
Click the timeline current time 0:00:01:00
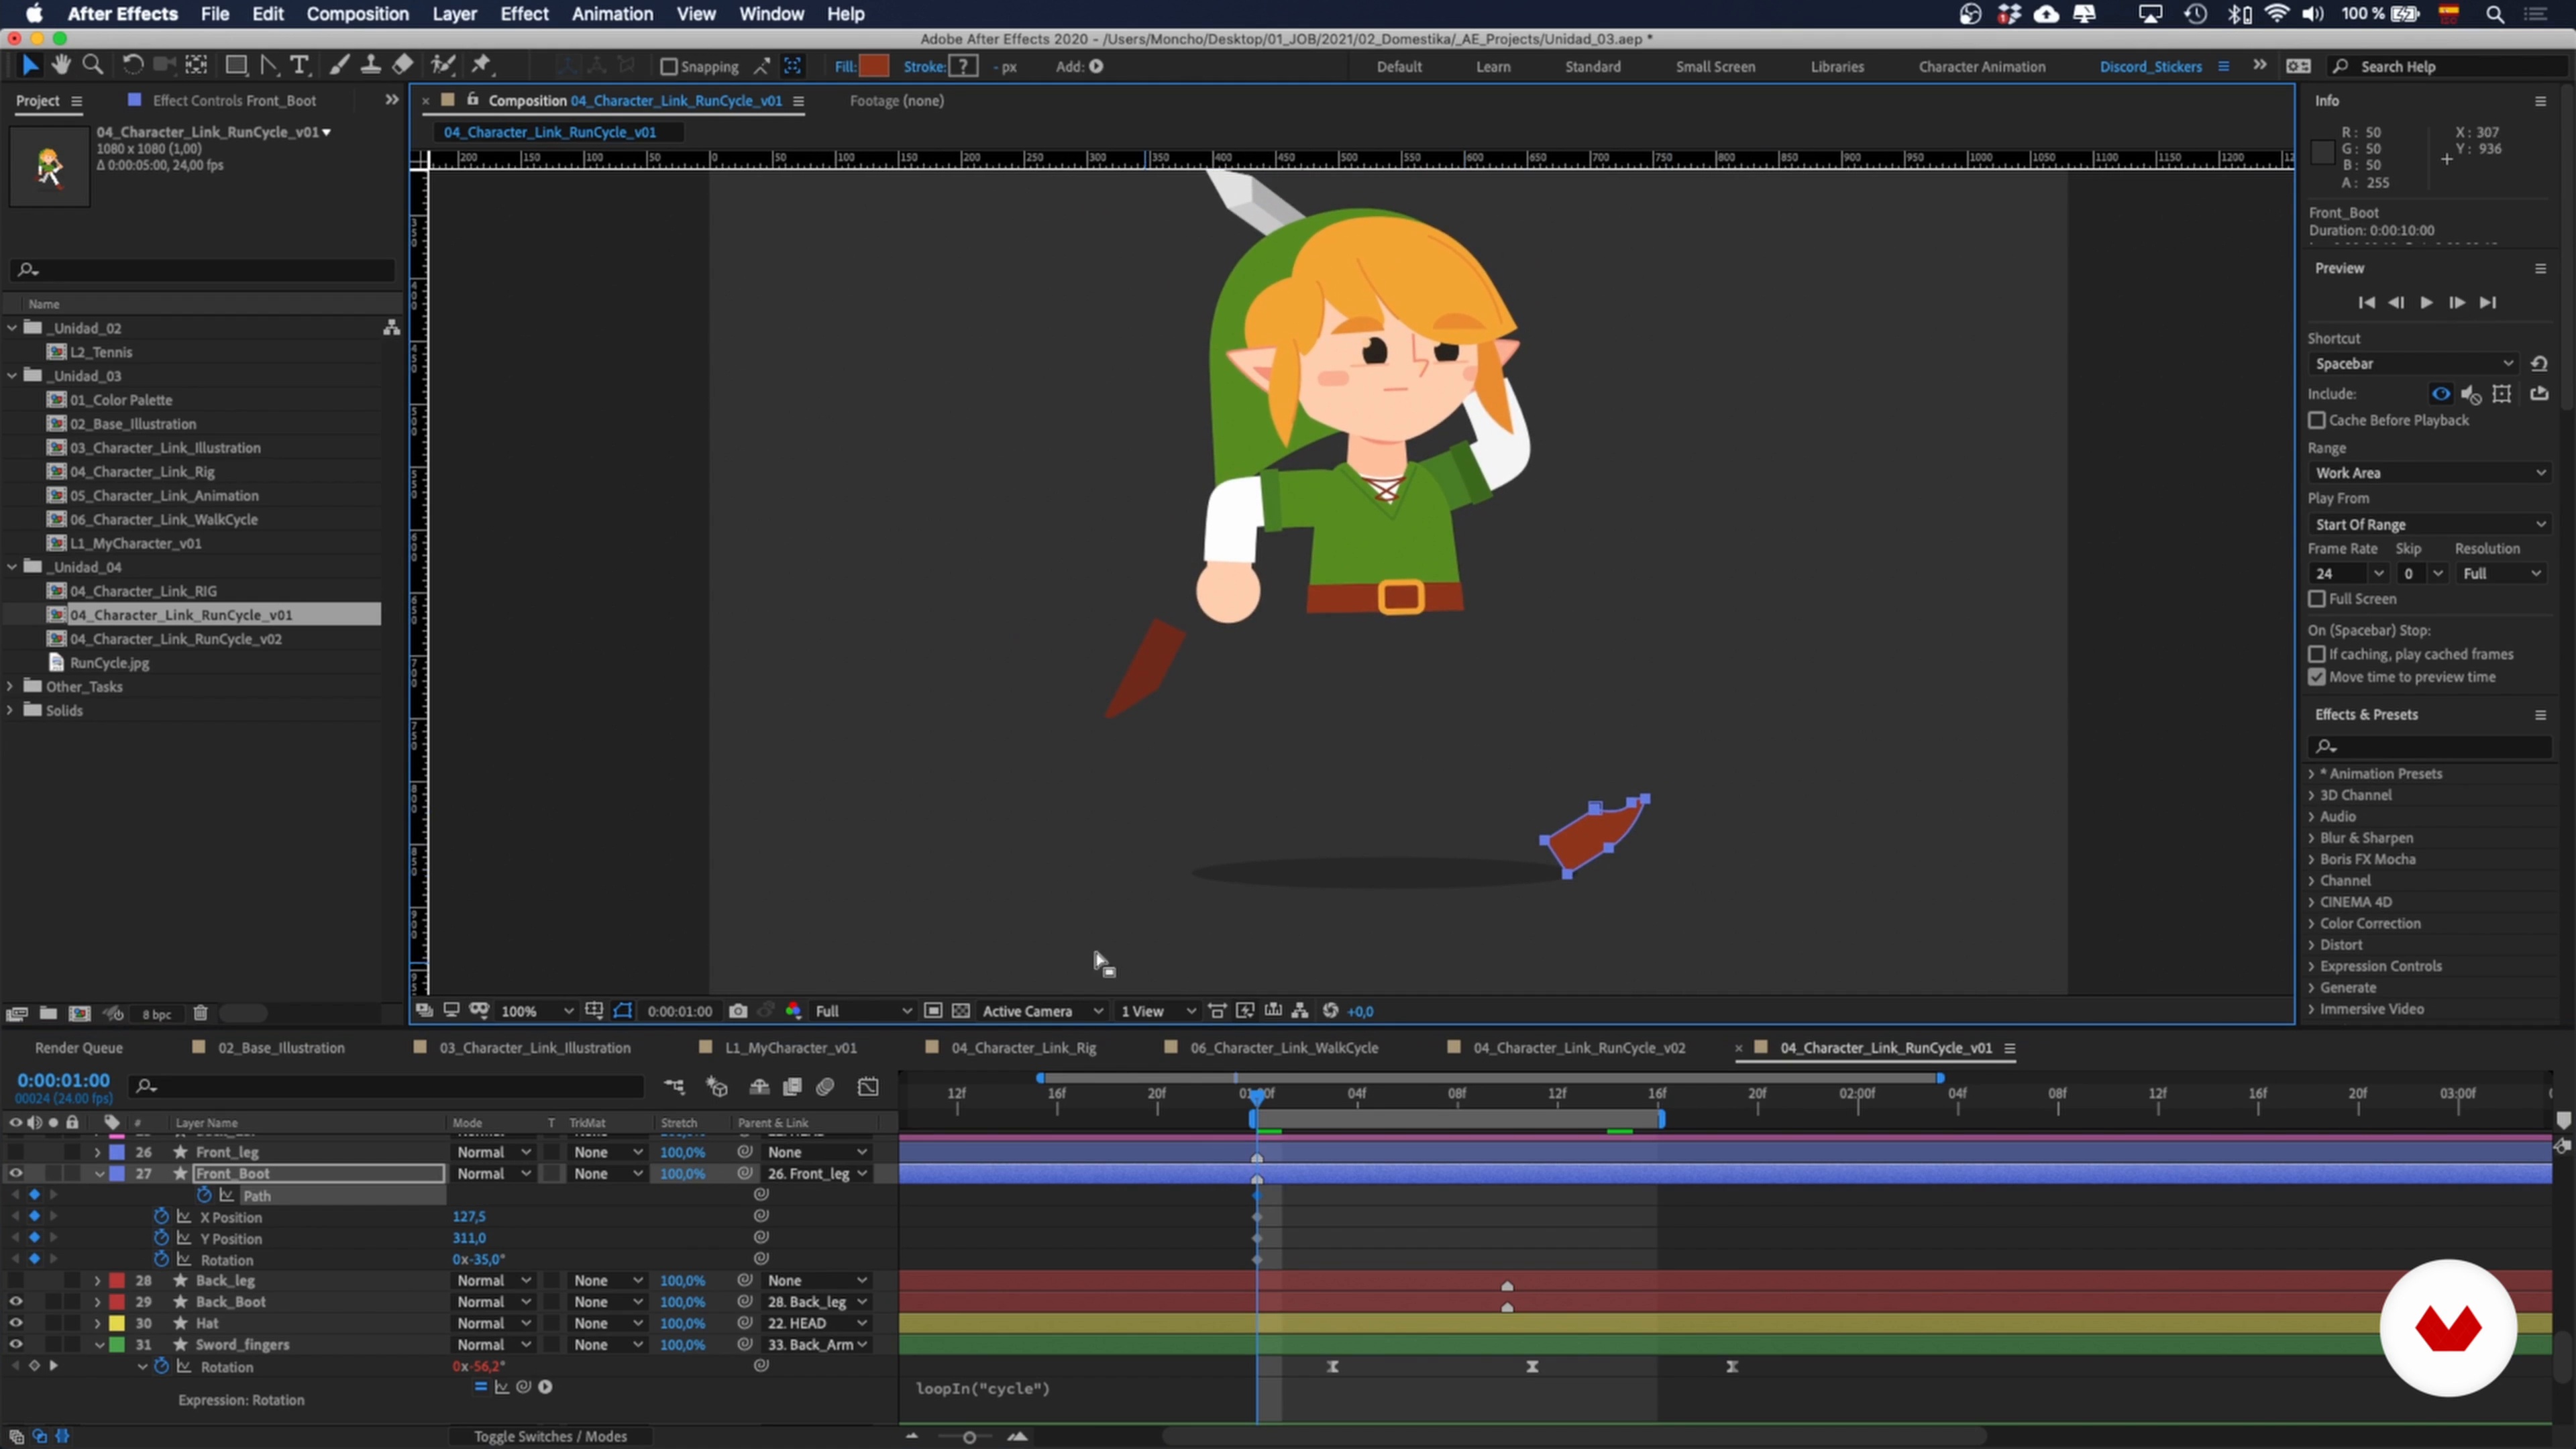click(63, 1080)
